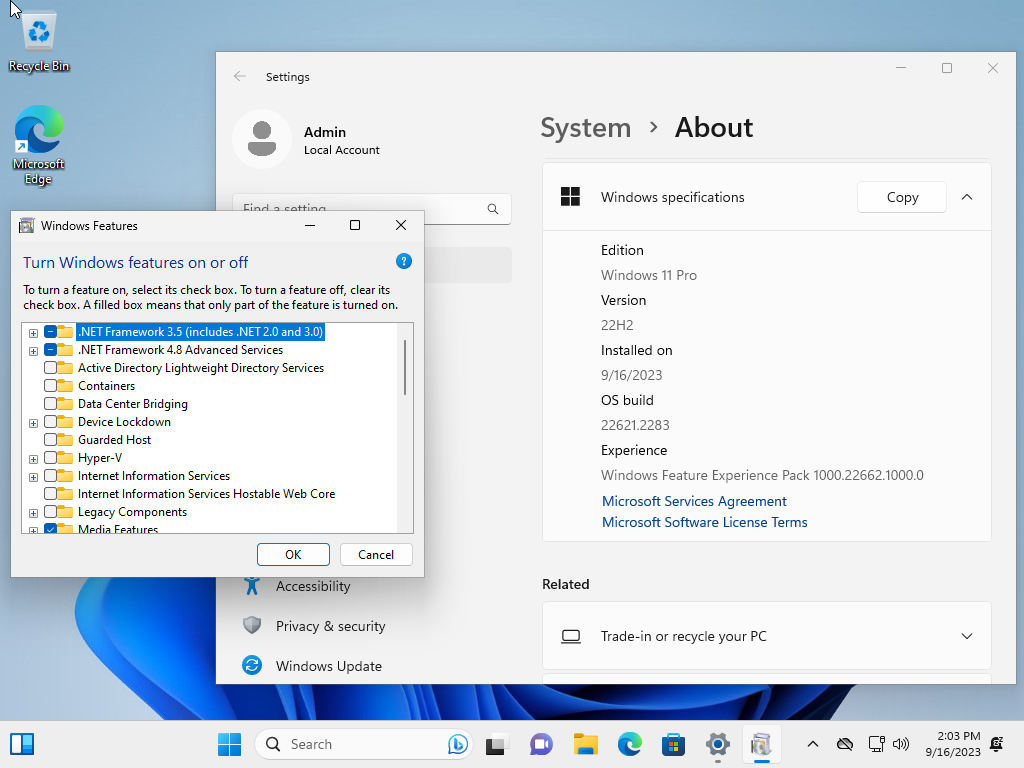Open Microsoft Store taskbar icon
1024x768 pixels.
click(673, 744)
